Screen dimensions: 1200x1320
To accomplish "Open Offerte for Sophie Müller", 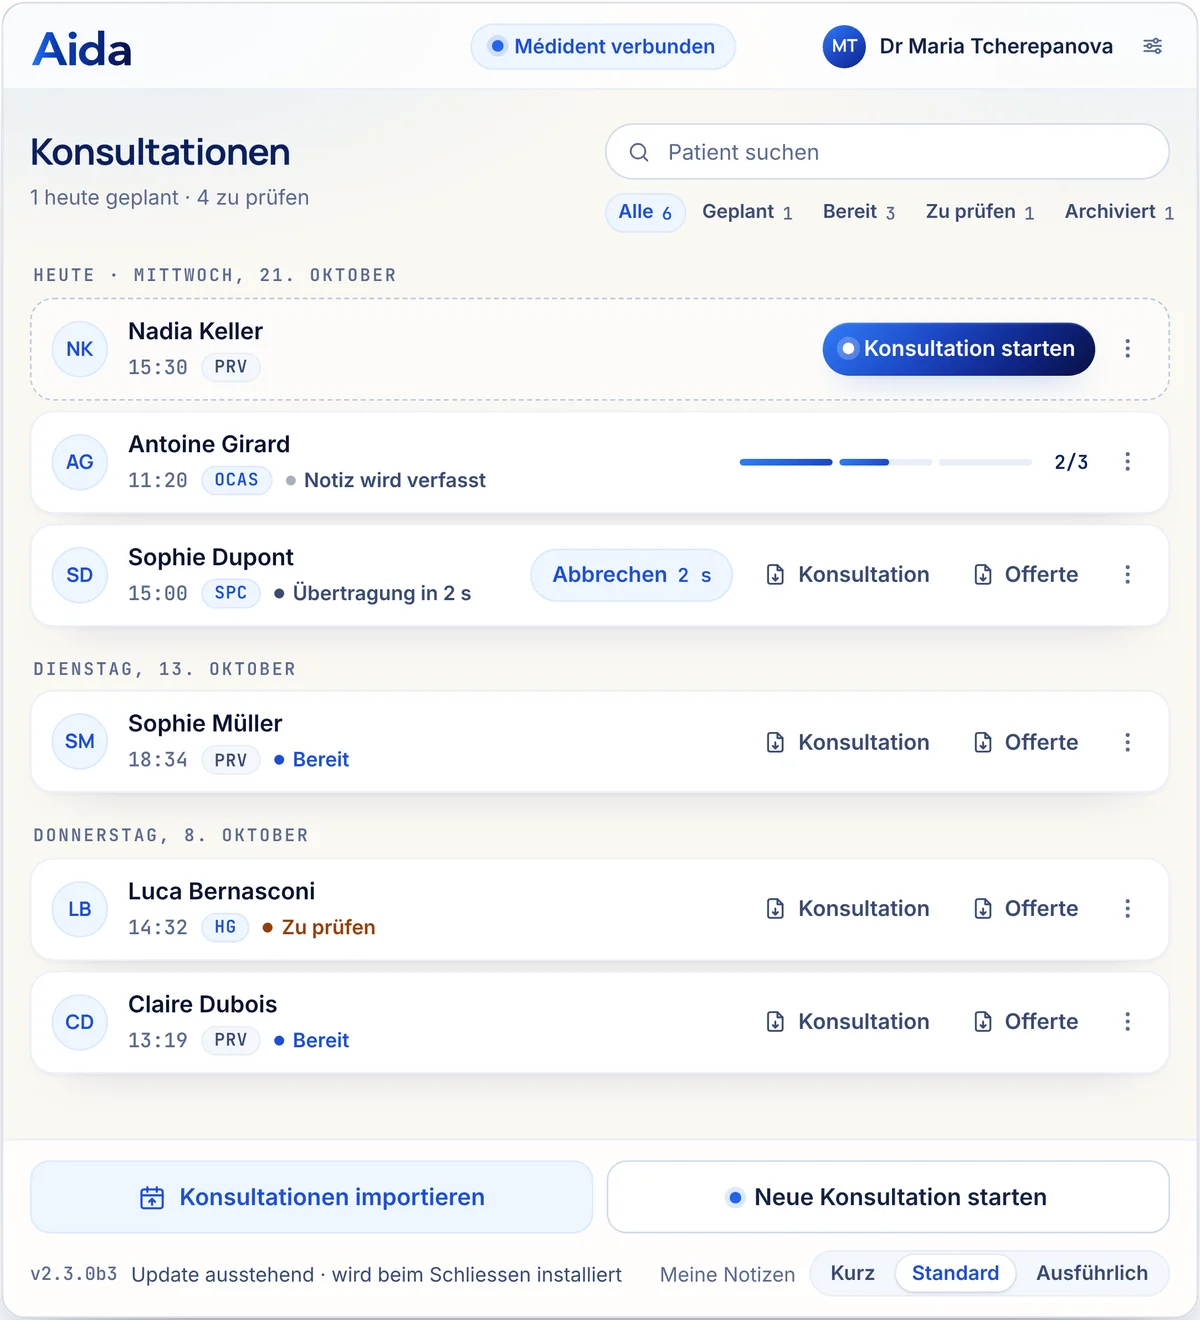I will [1026, 742].
